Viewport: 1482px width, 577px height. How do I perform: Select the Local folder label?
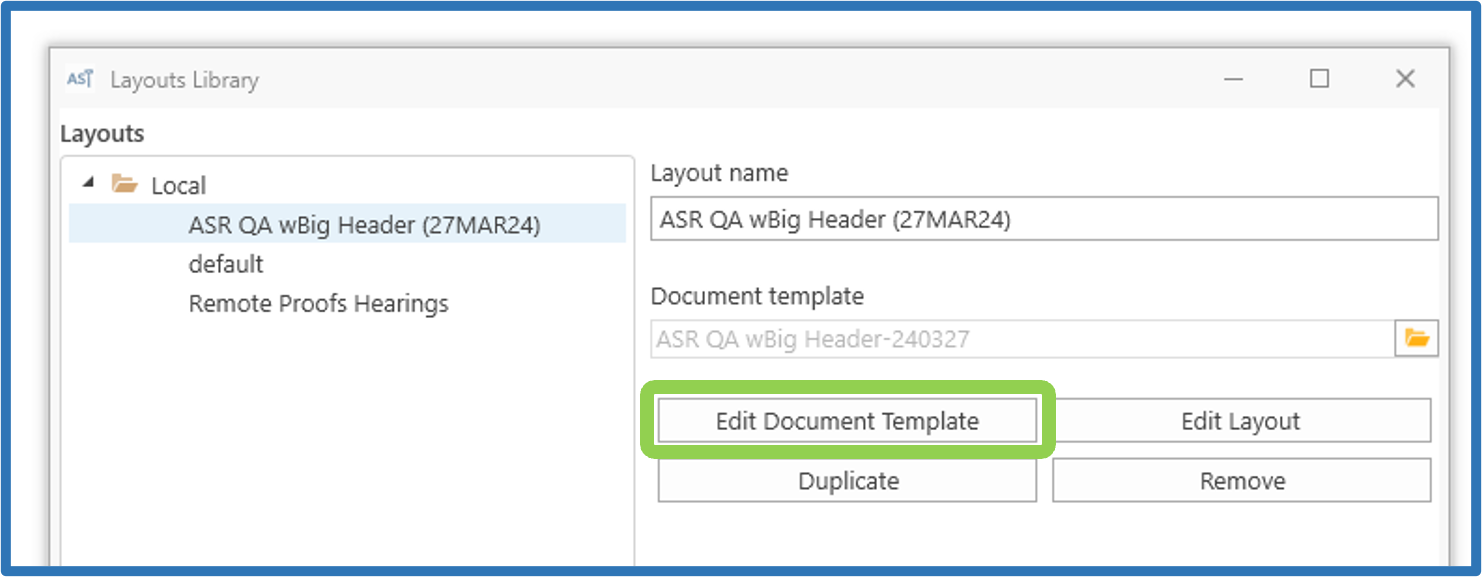(x=178, y=186)
